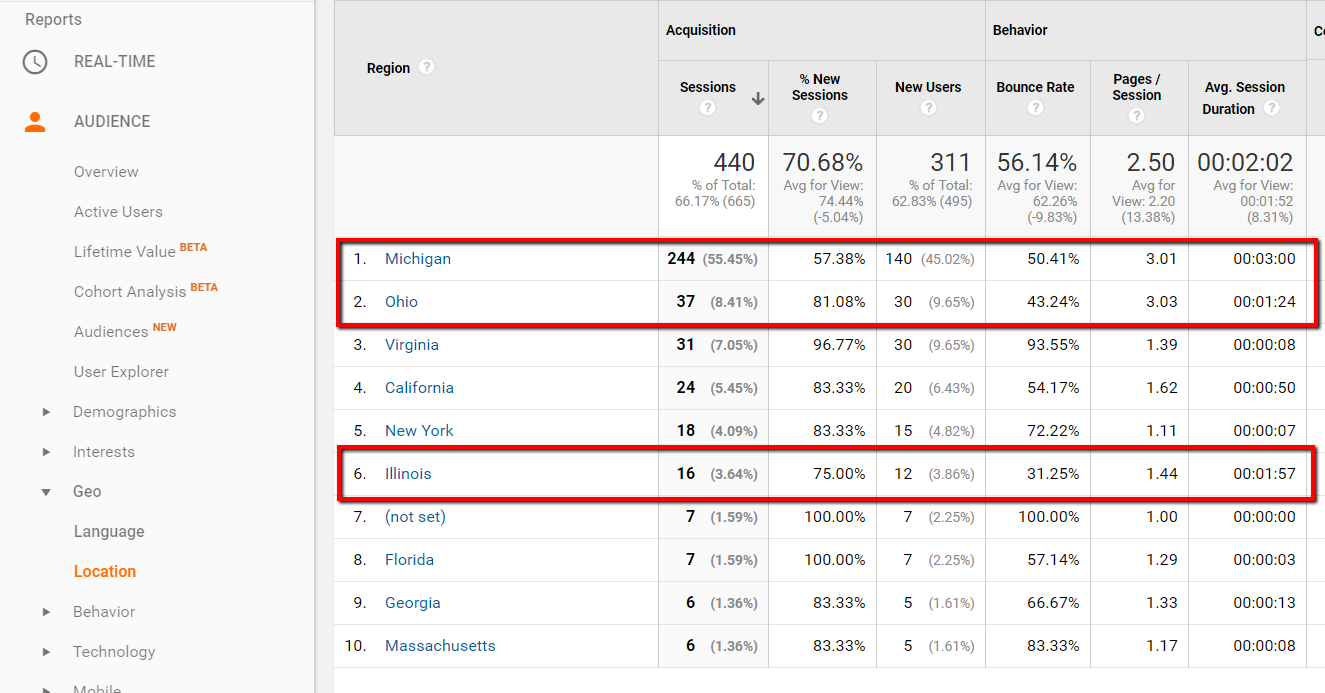Open Active Users report
Image resolution: width=1325 pixels, height=693 pixels.
(118, 212)
